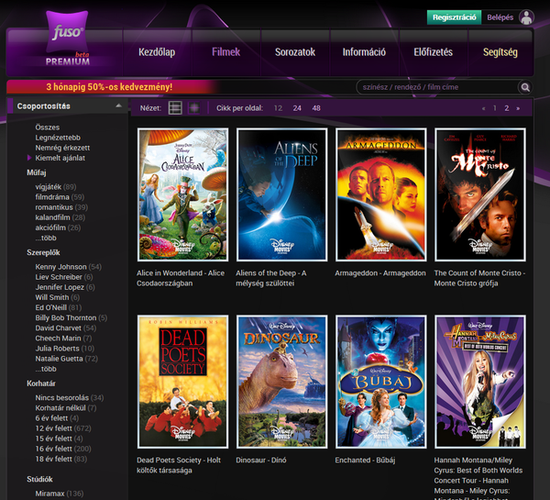Show 48 items per page
The image size is (550, 500).
(316, 108)
